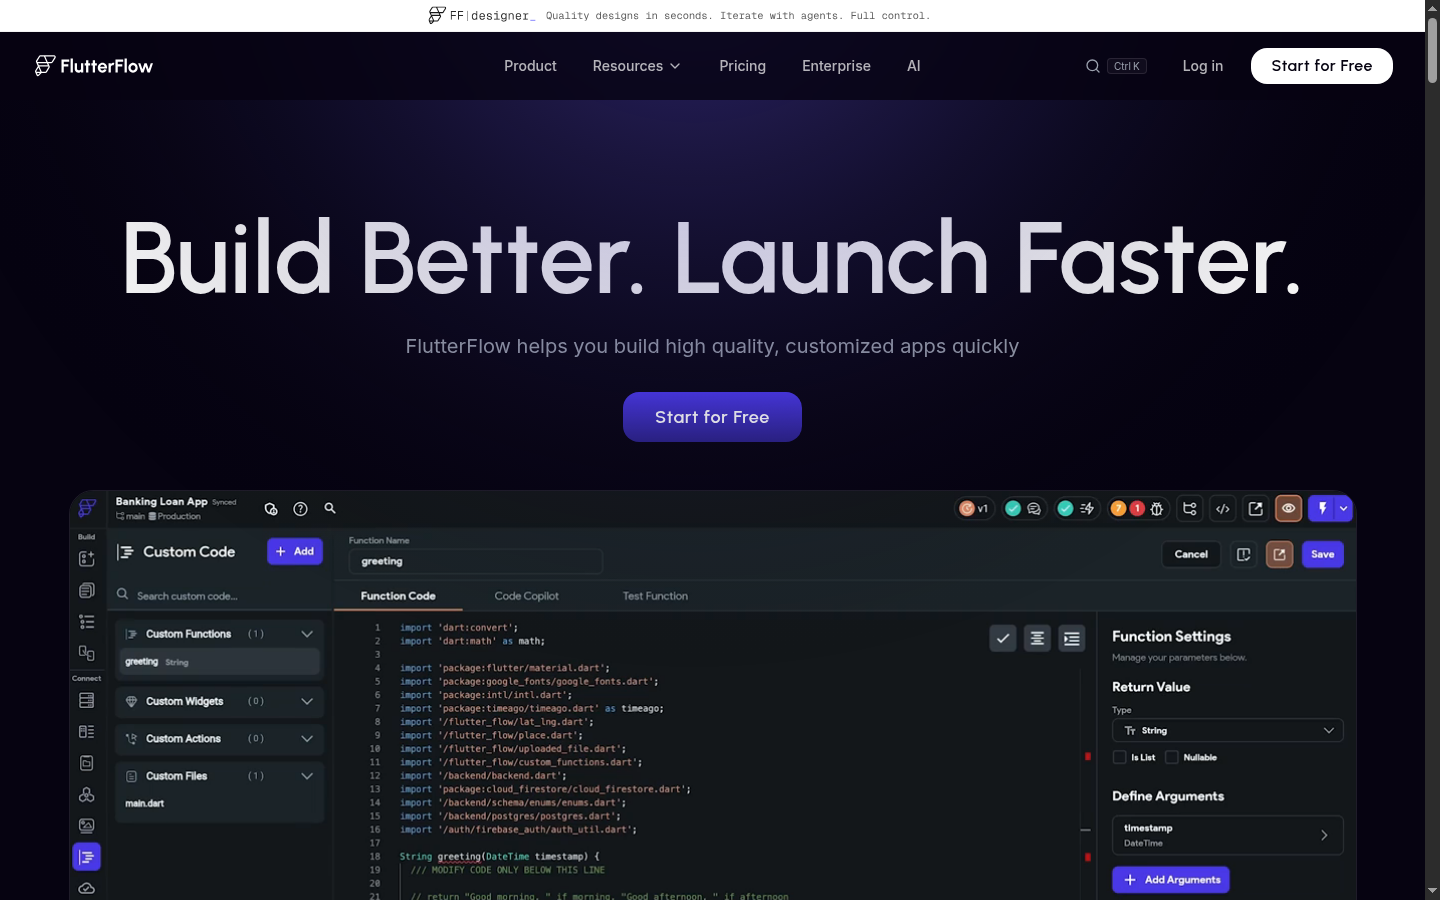The image size is (1440, 900).
Task: Select the greeting String function row
Action: [x=220, y=662]
